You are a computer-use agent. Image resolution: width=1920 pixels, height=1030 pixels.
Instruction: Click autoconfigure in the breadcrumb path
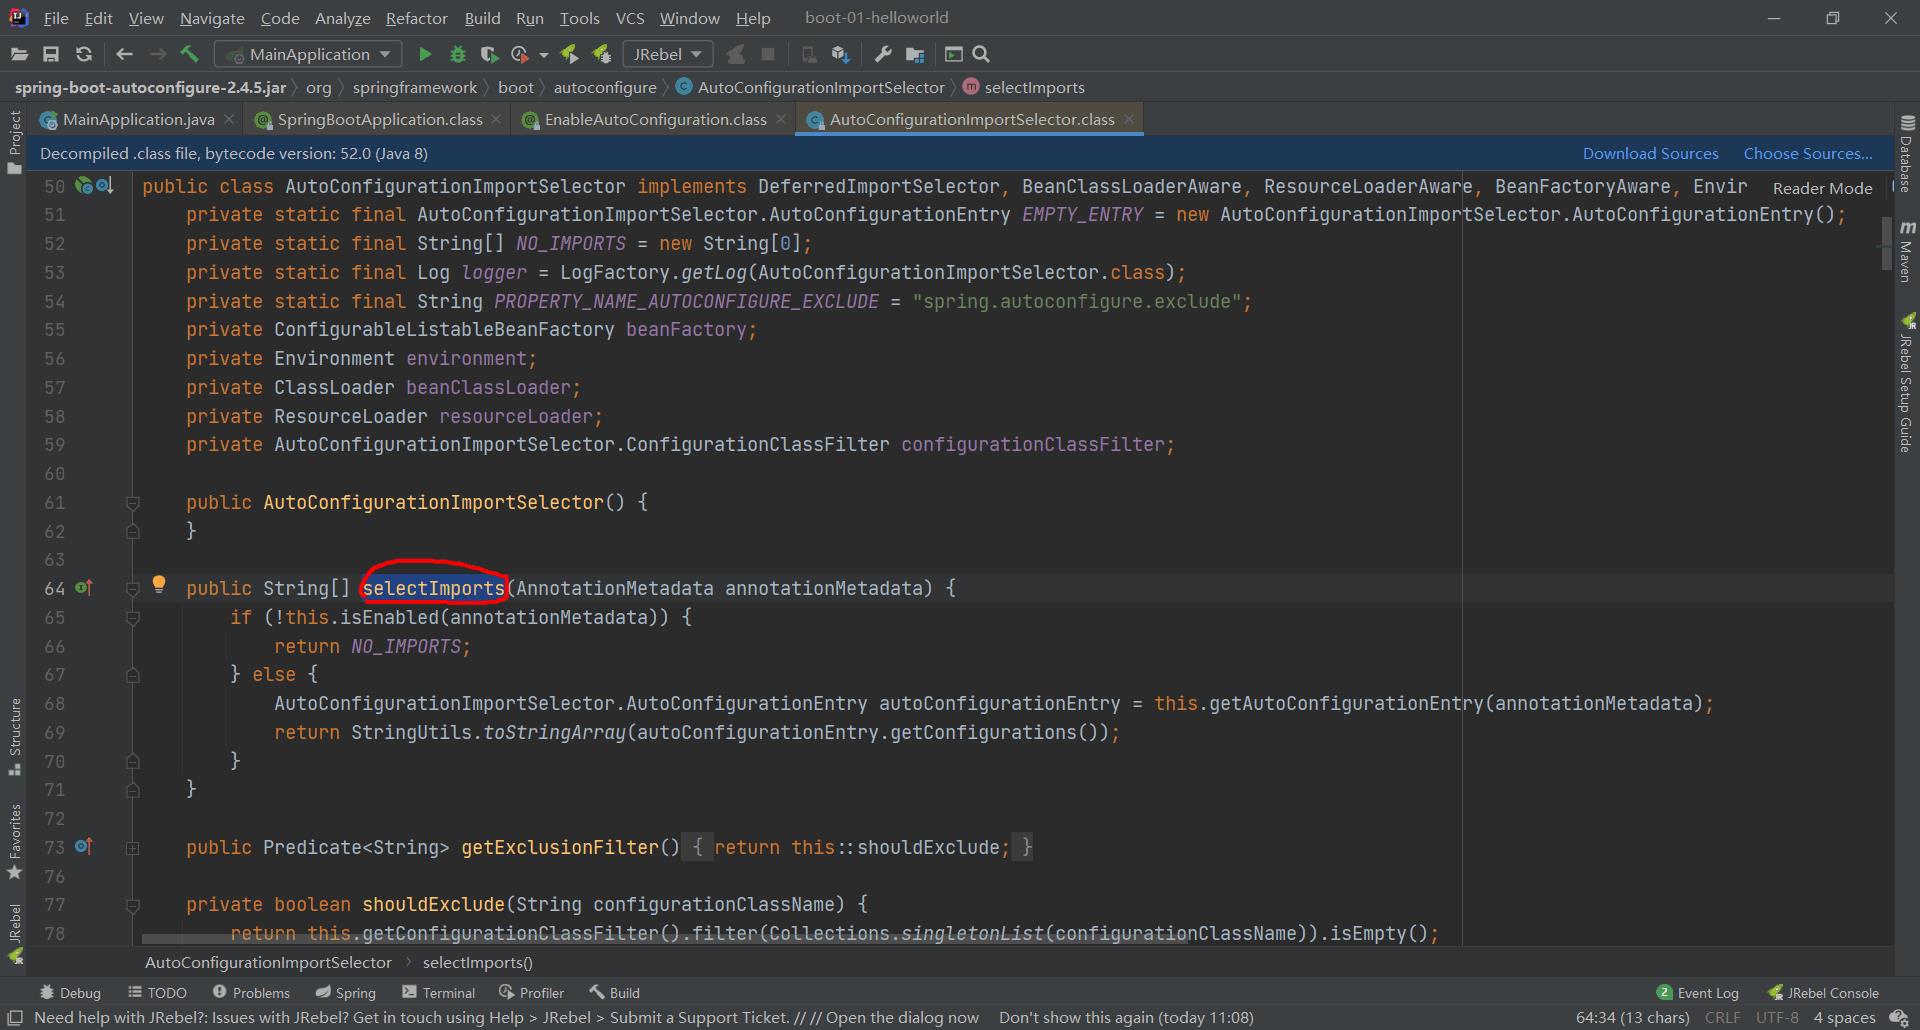click(605, 87)
